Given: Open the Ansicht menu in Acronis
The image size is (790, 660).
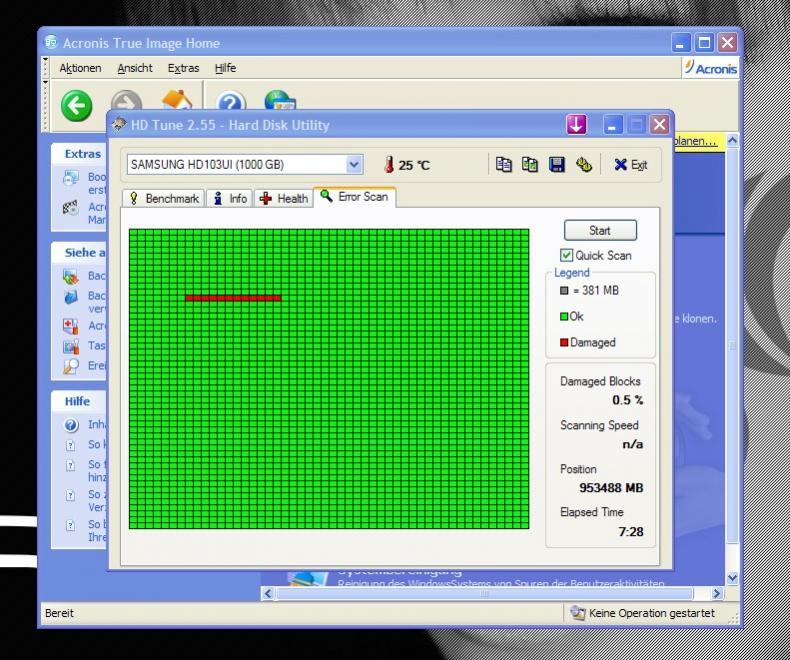Looking at the screenshot, I should coord(135,68).
